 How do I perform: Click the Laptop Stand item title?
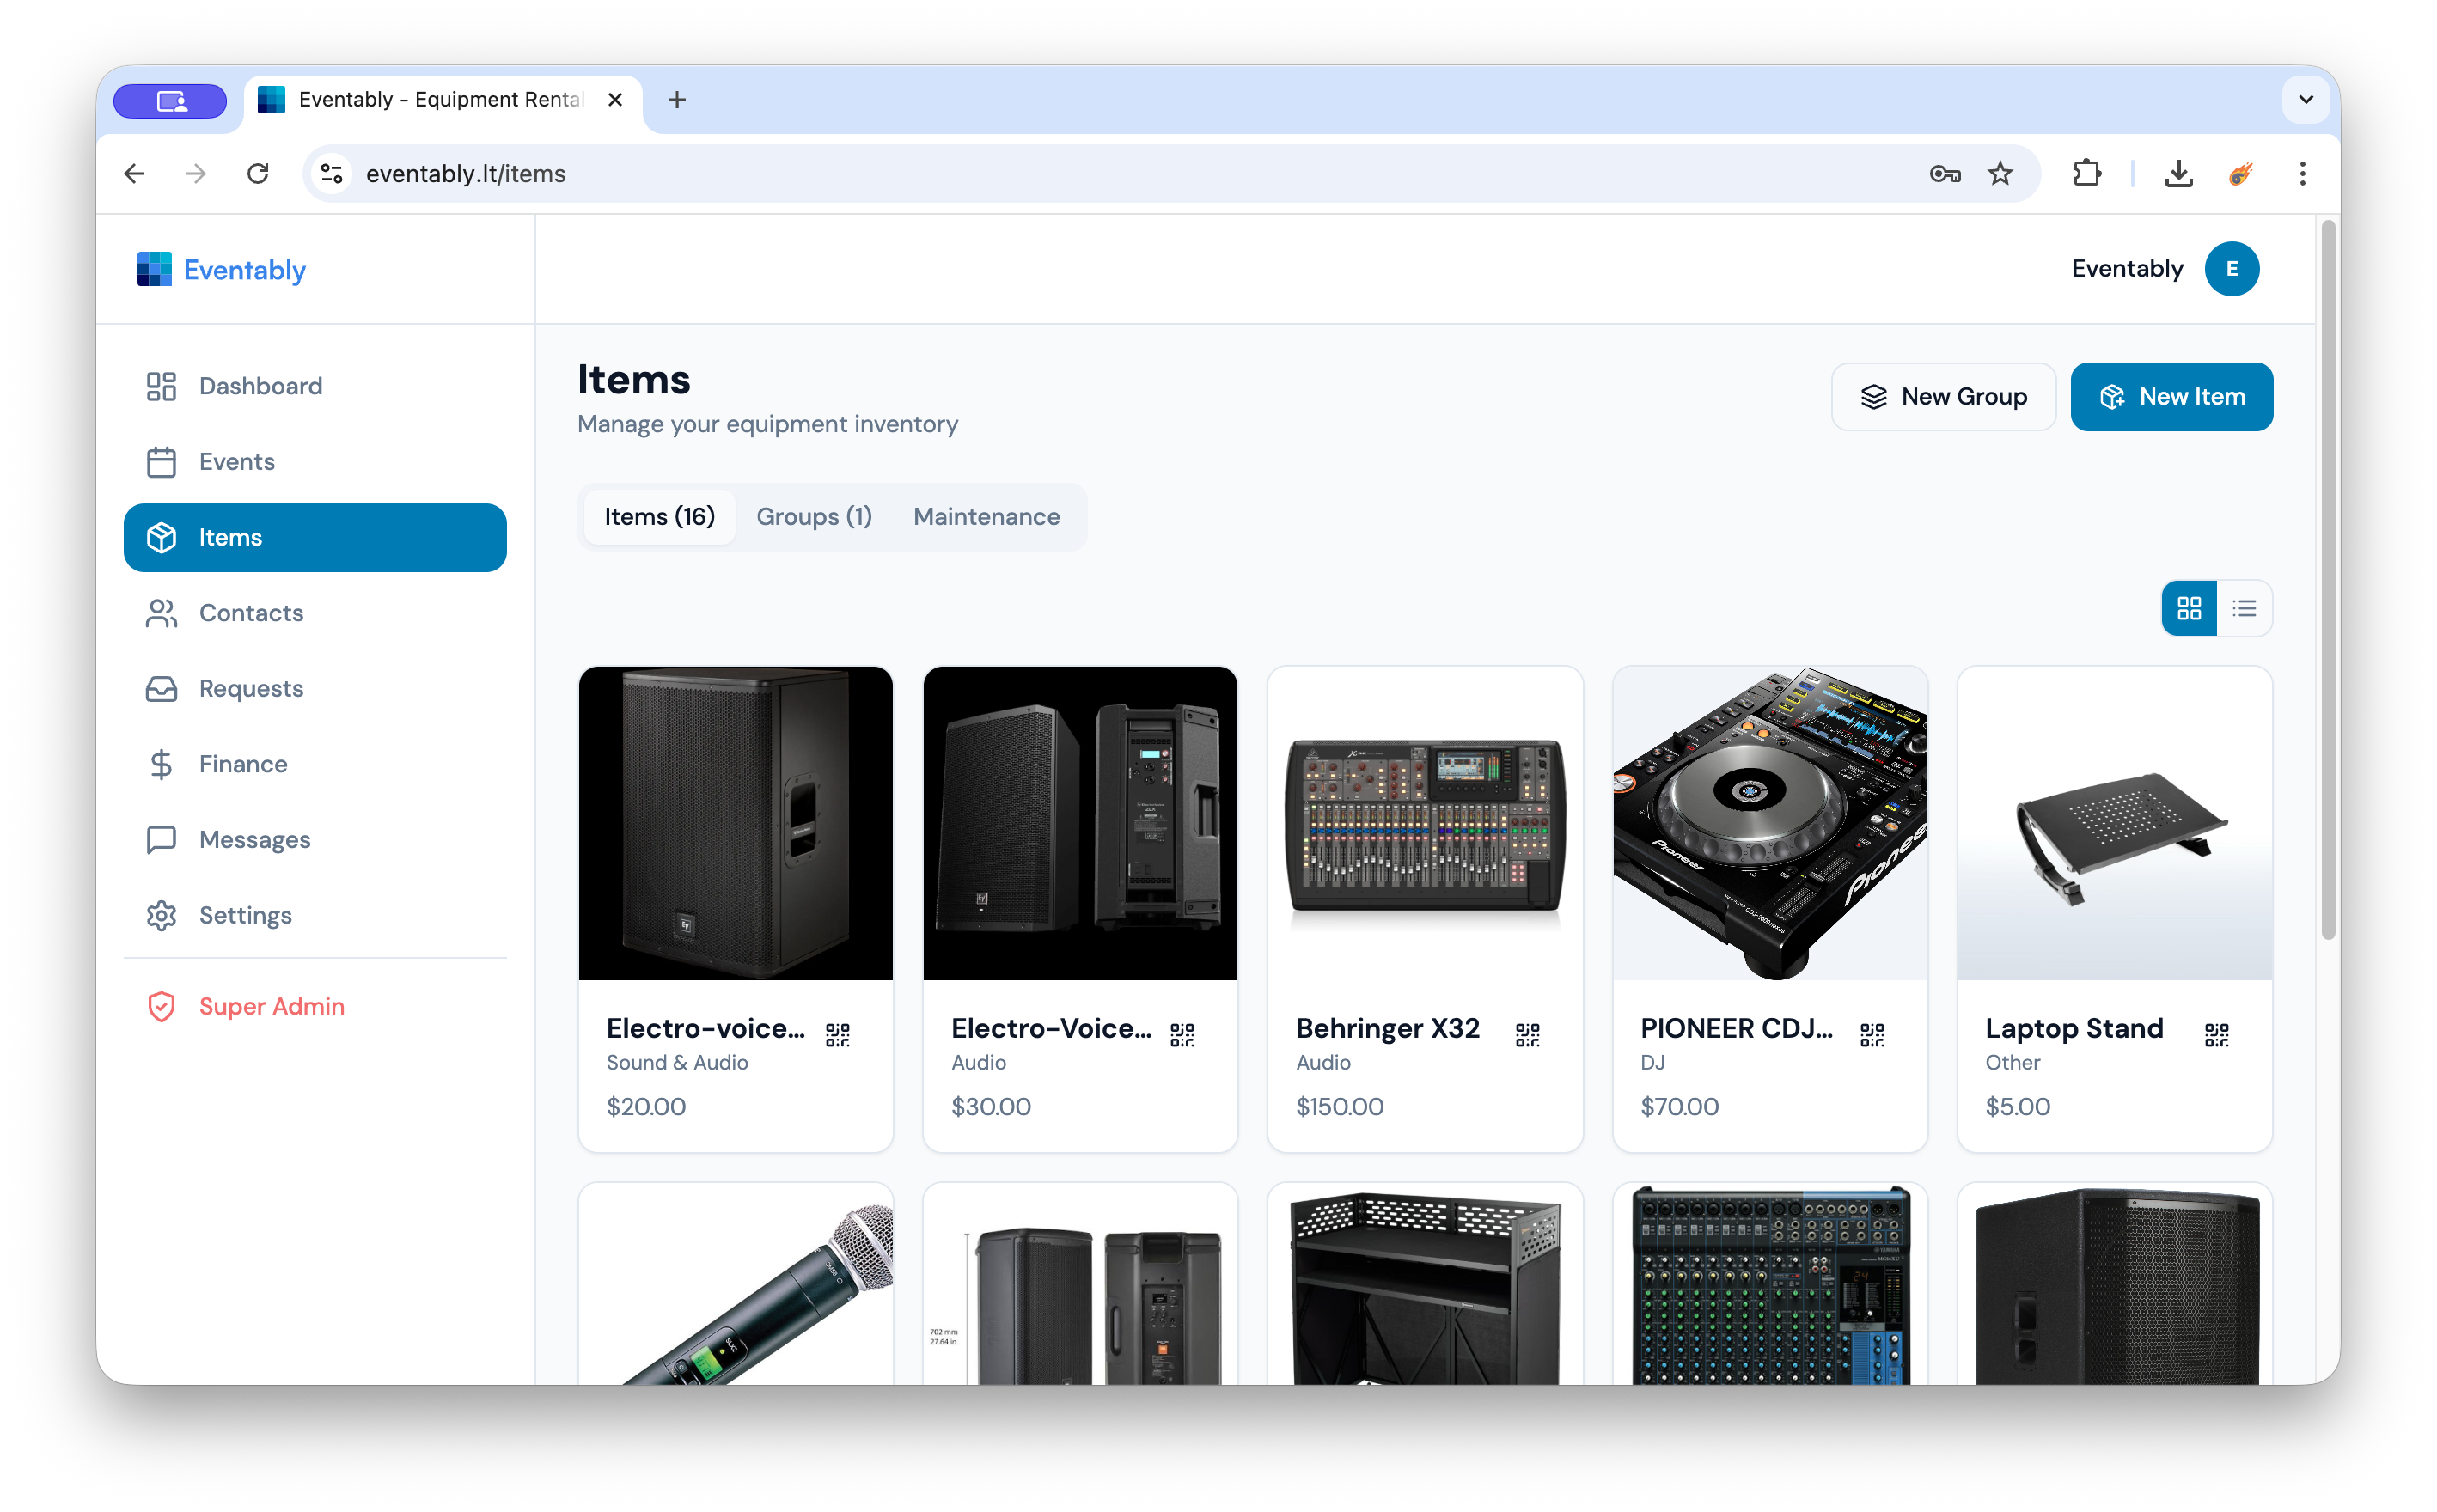coord(2074,1028)
